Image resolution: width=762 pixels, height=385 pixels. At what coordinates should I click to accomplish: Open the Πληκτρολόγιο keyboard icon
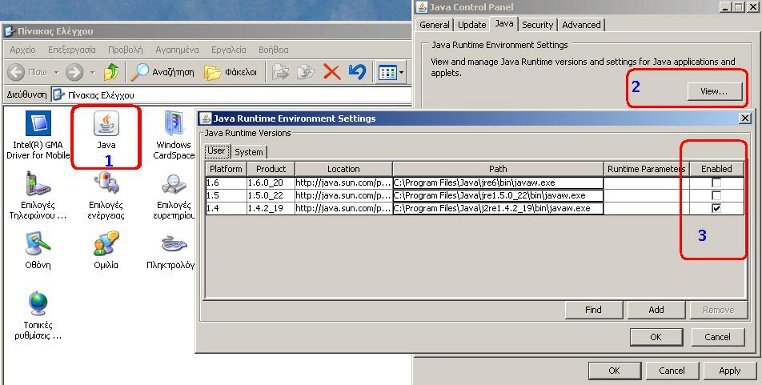coord(174,244)
